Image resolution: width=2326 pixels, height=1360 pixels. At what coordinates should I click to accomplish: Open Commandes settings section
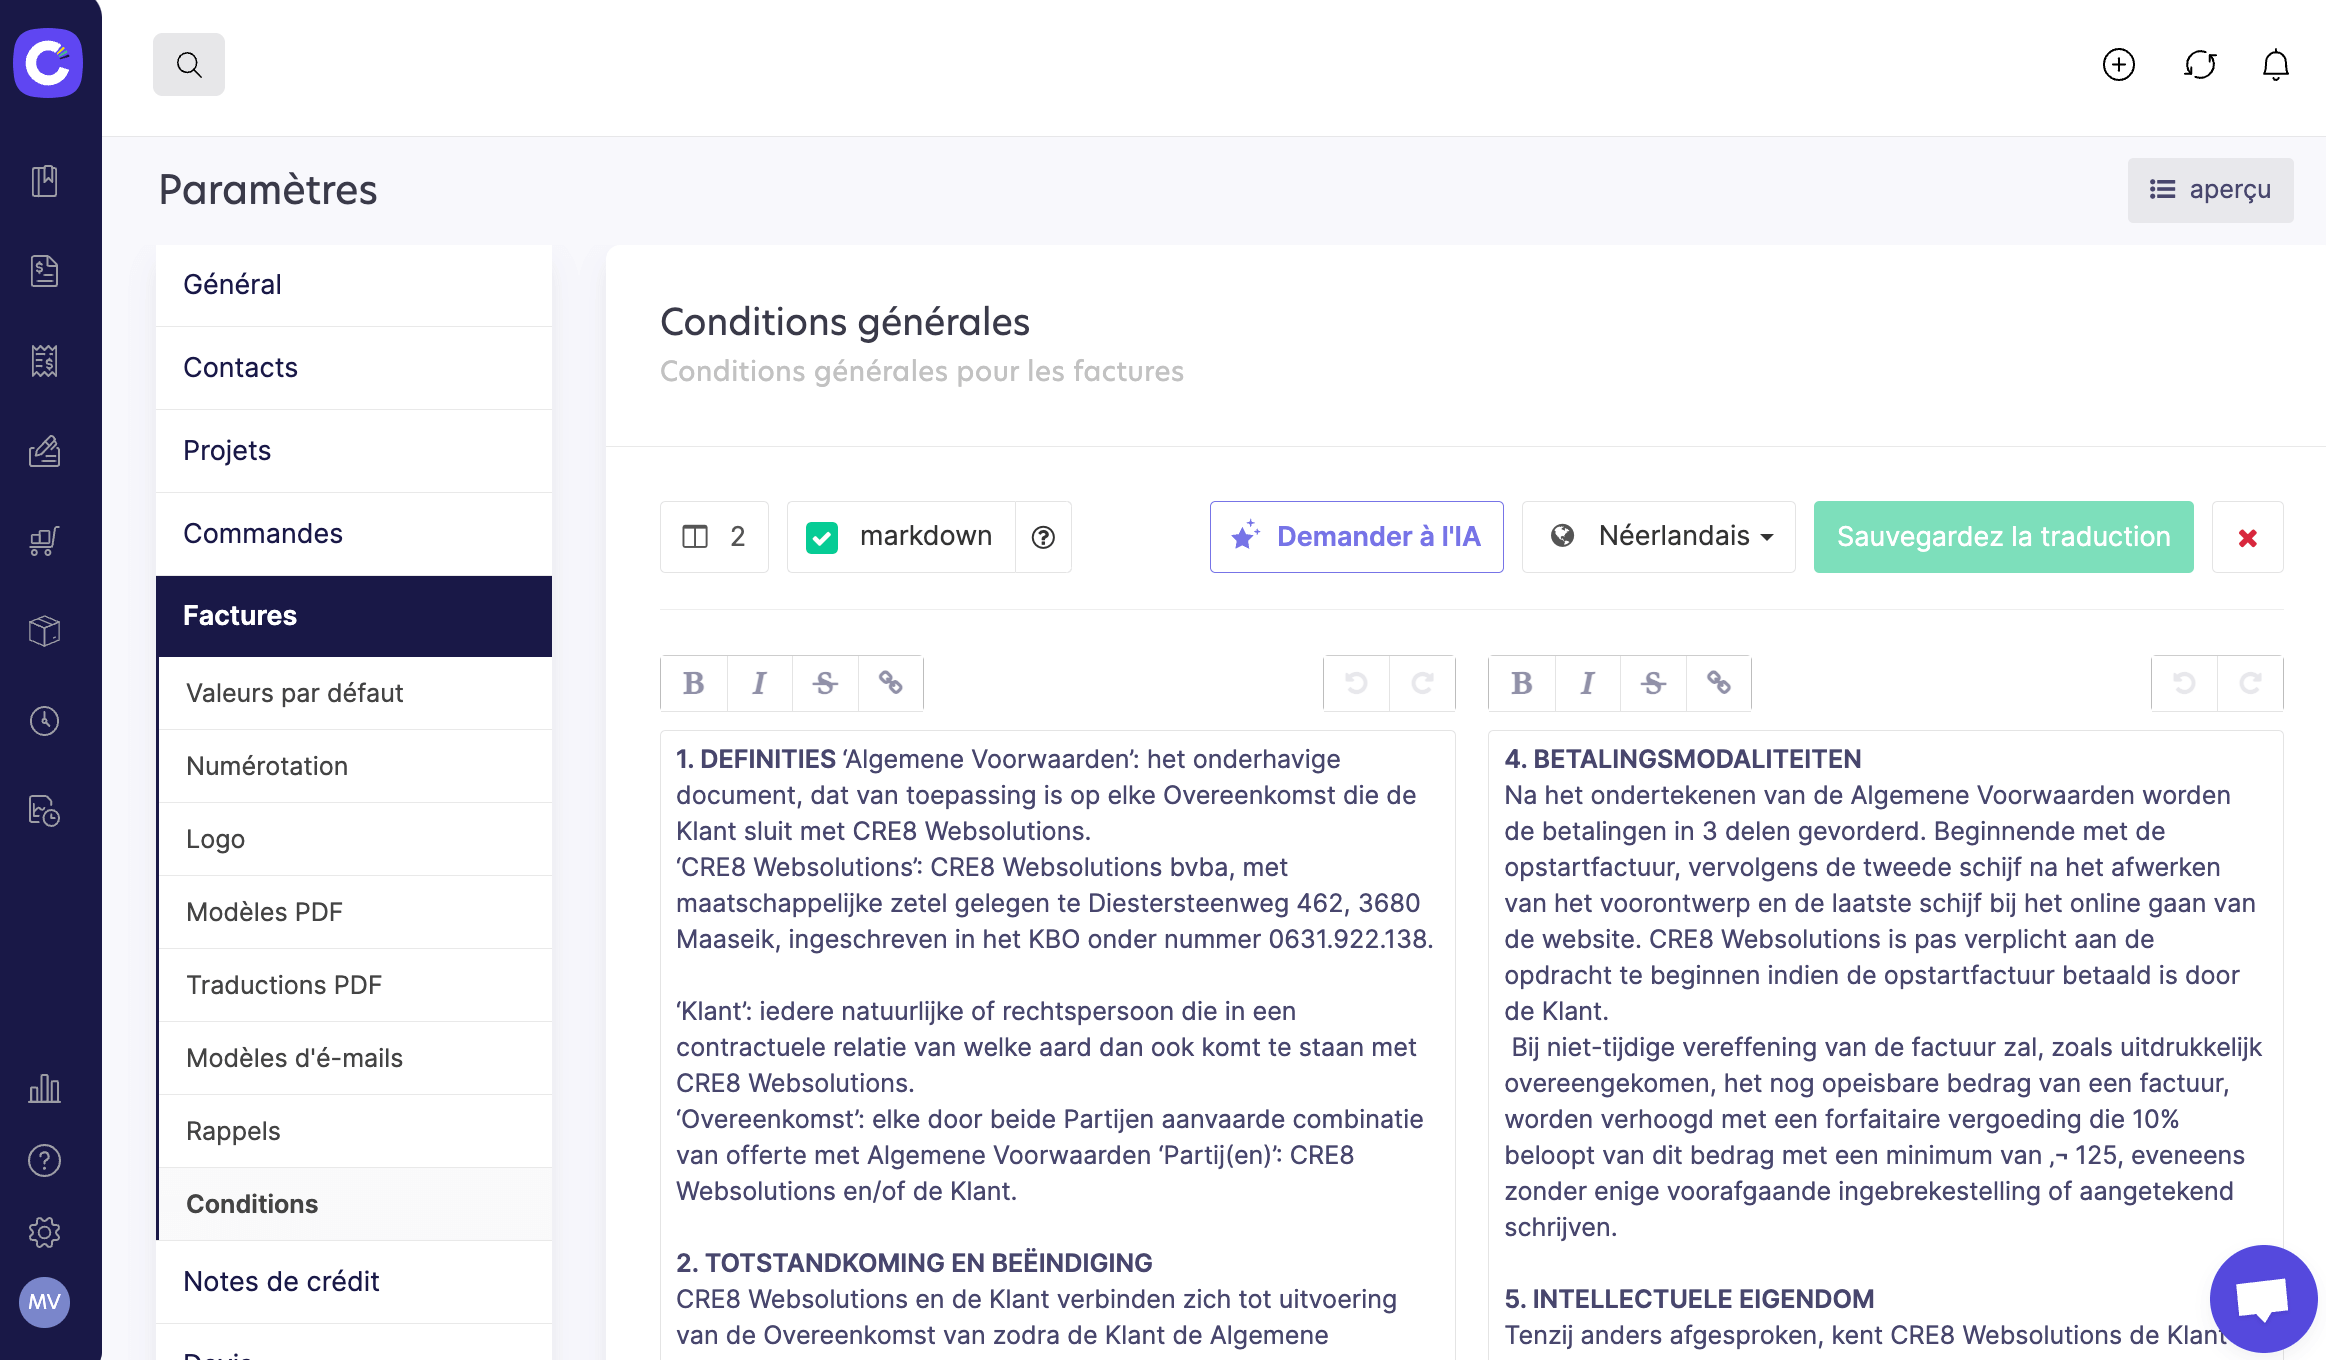click(354, 534)
